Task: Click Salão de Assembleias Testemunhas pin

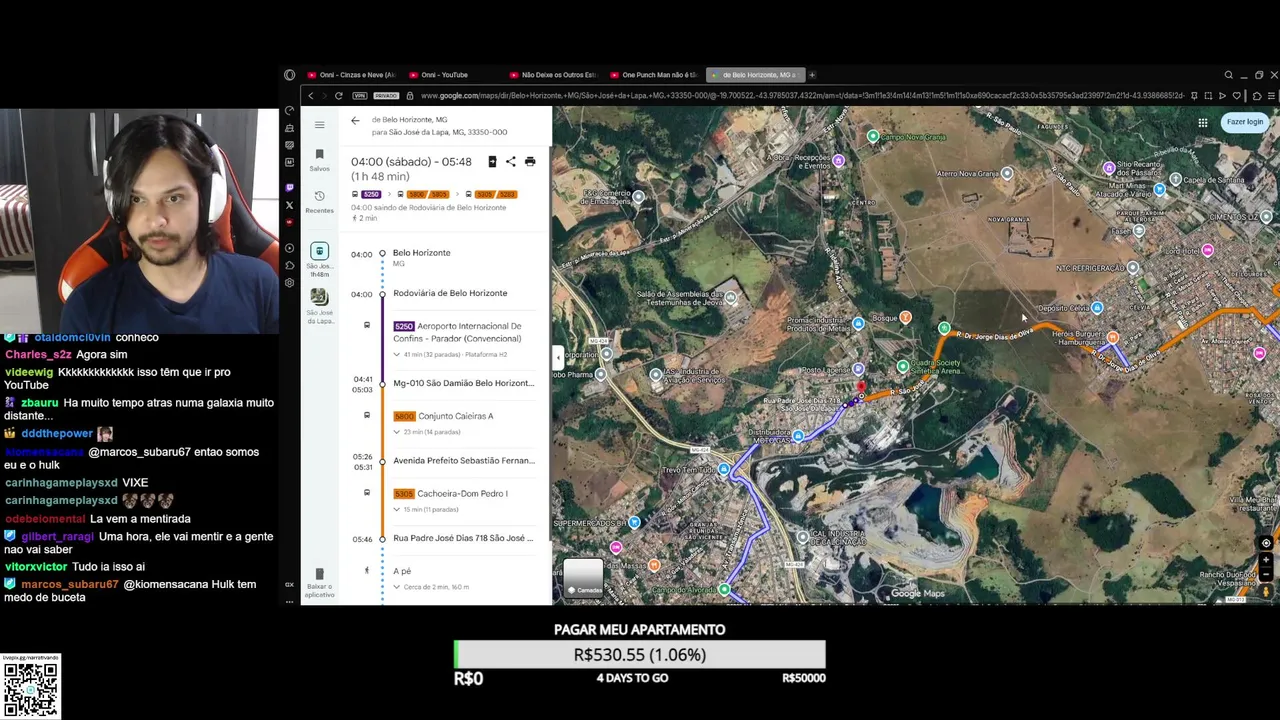Action: tap(731, 296)
